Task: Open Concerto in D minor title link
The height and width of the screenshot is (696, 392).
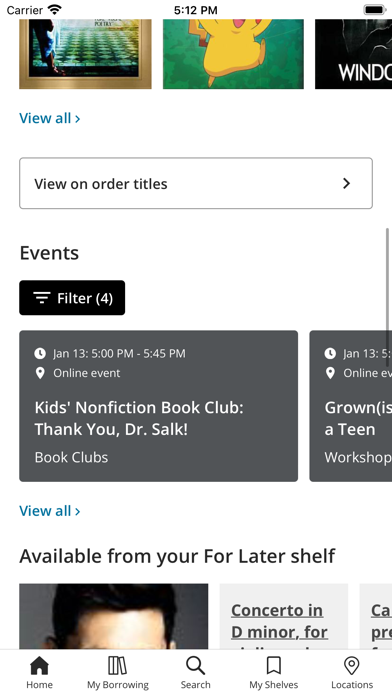Action: (279, 621)
